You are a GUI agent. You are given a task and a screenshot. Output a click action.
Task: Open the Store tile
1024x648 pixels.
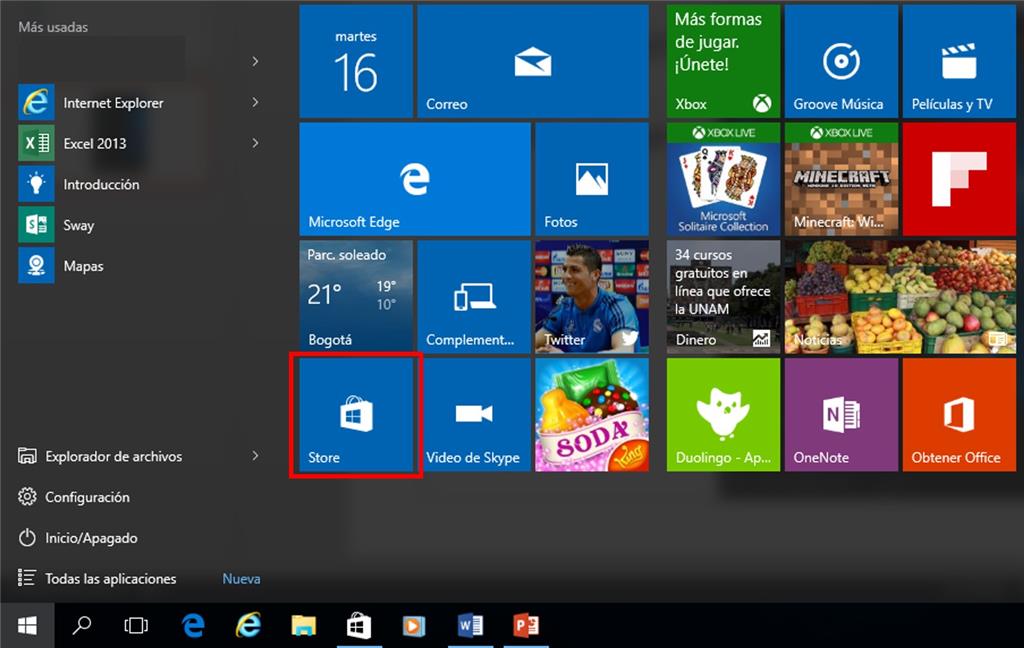click(x=356, y=415)
